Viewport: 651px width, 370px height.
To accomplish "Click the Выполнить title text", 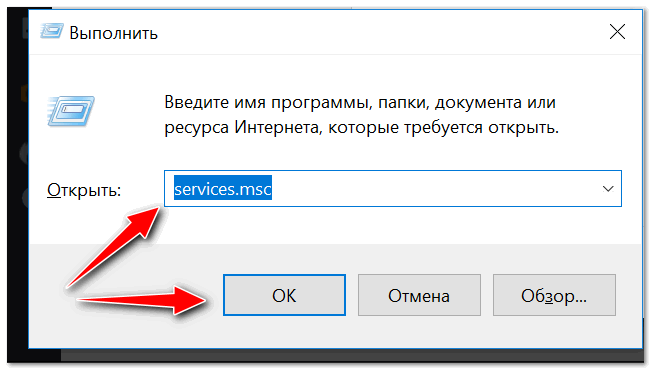I will 113,33.
